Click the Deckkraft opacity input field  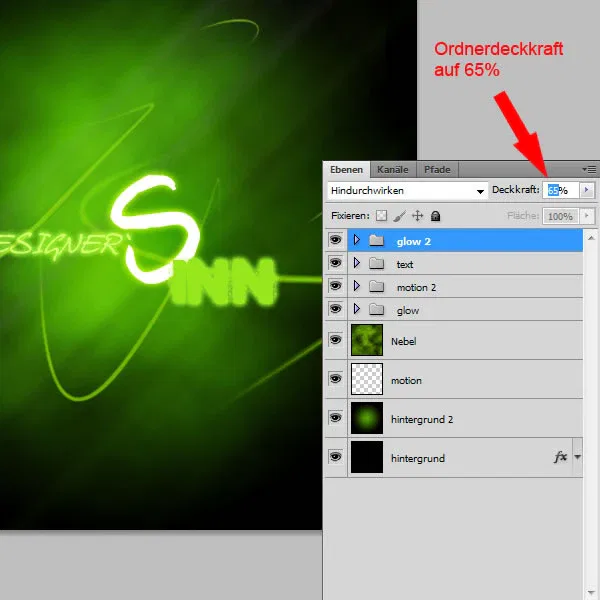click(561, 190)
